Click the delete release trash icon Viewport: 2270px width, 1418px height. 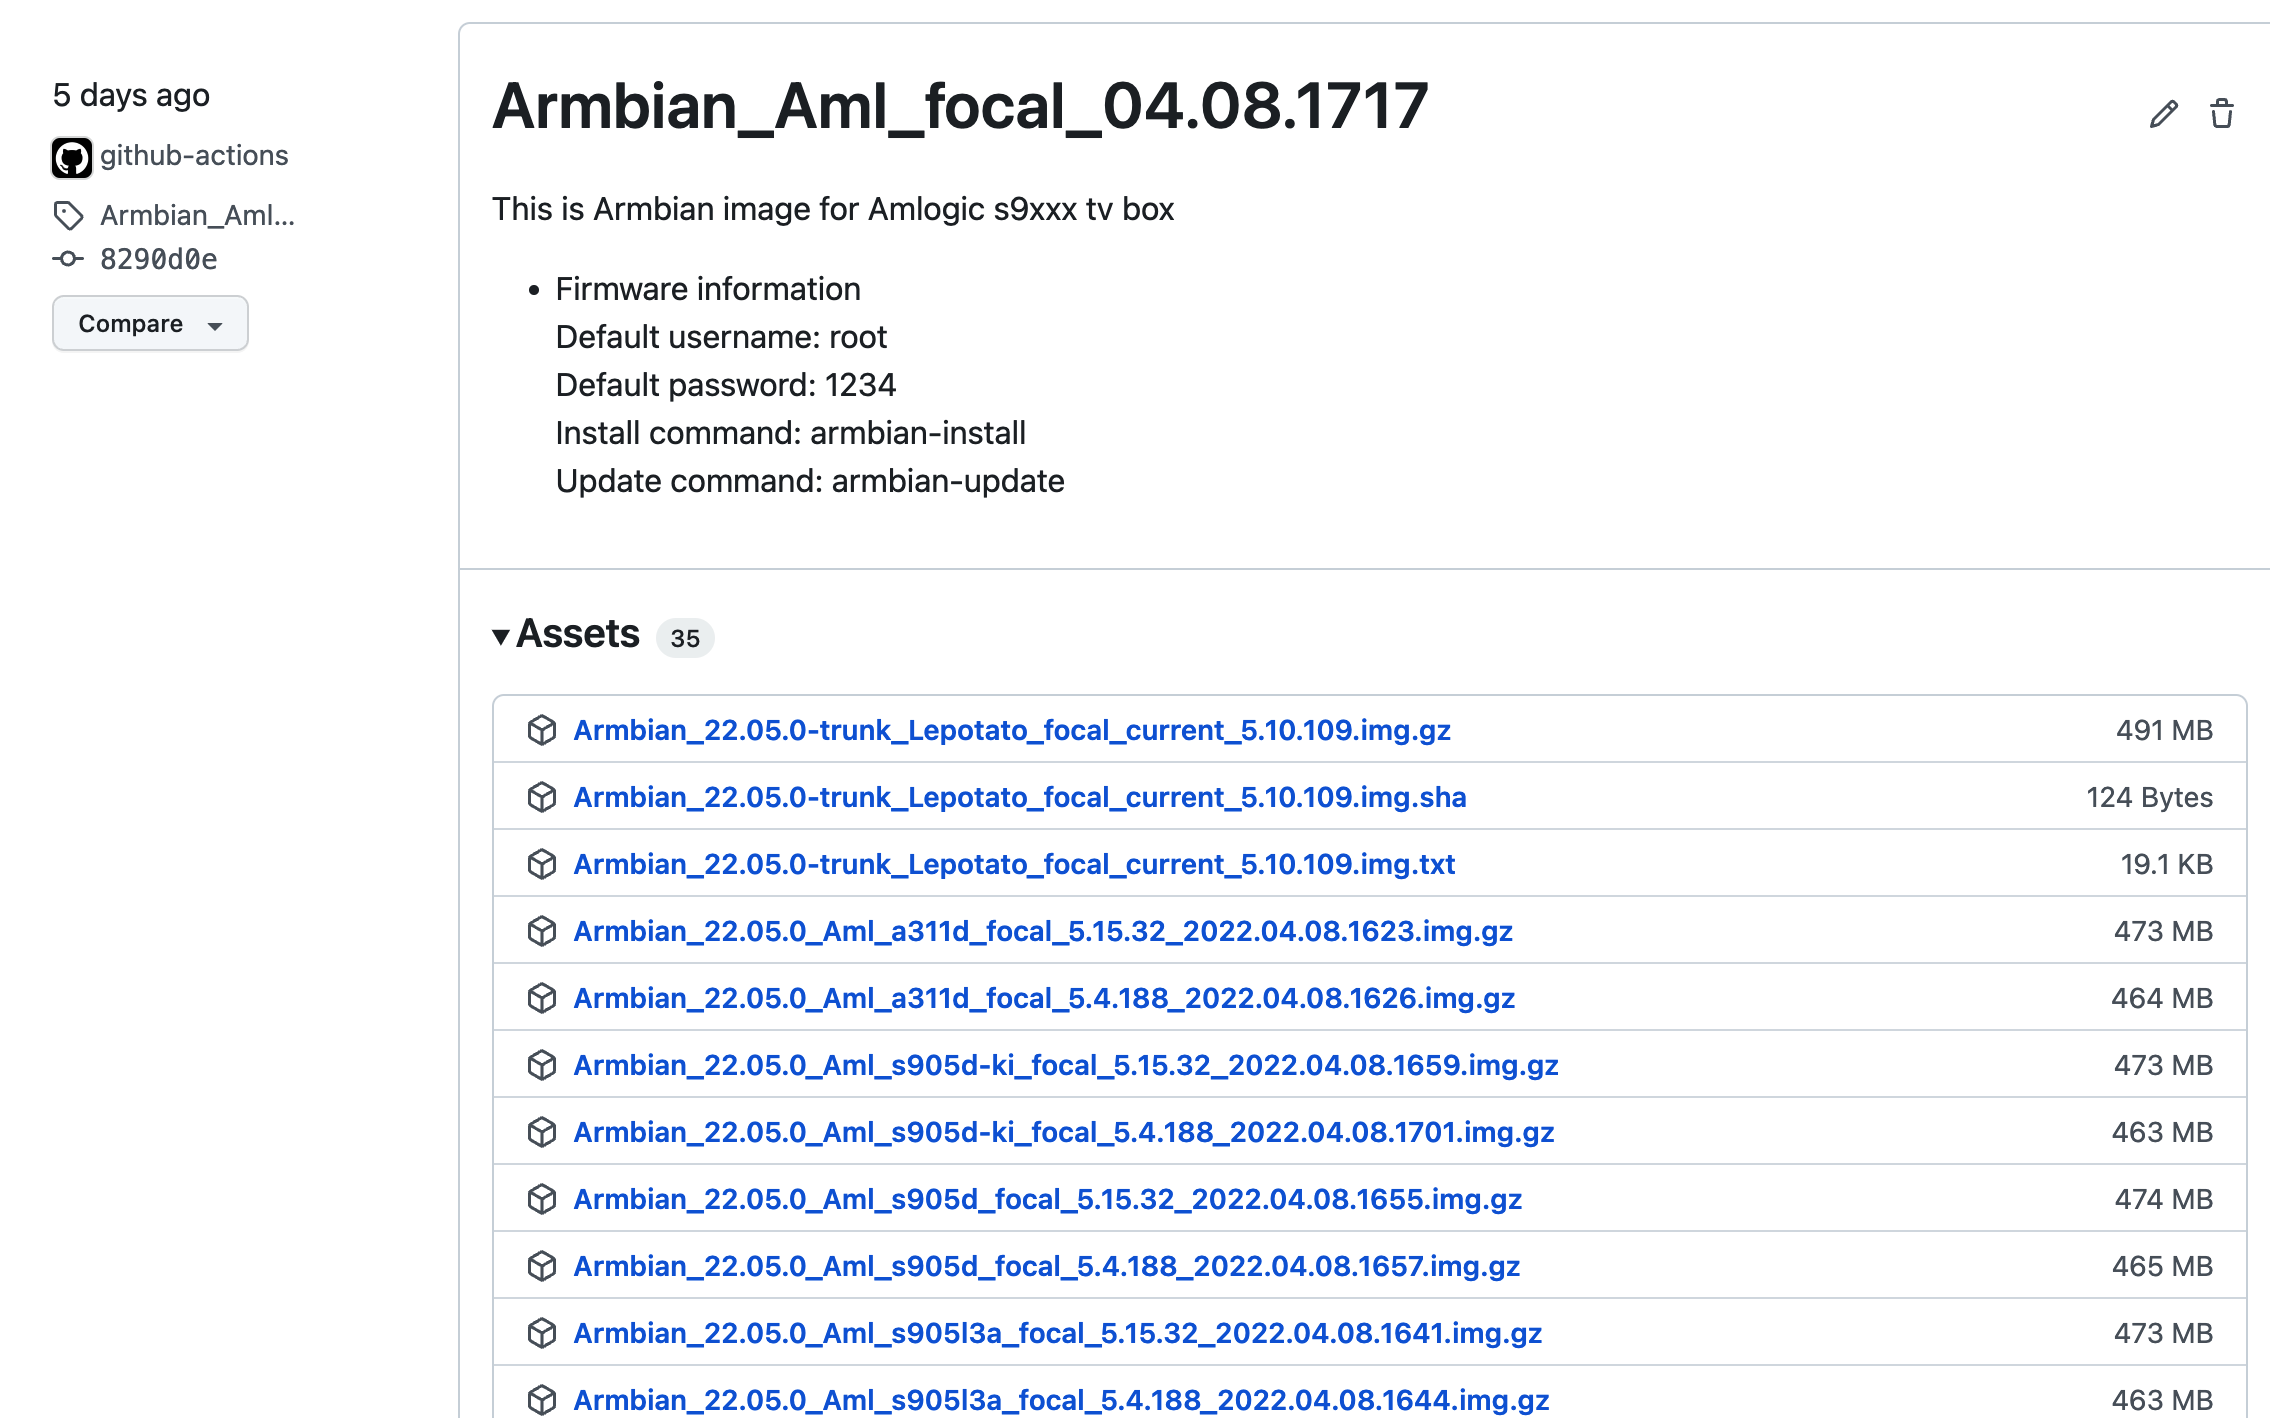(2224, 113)
